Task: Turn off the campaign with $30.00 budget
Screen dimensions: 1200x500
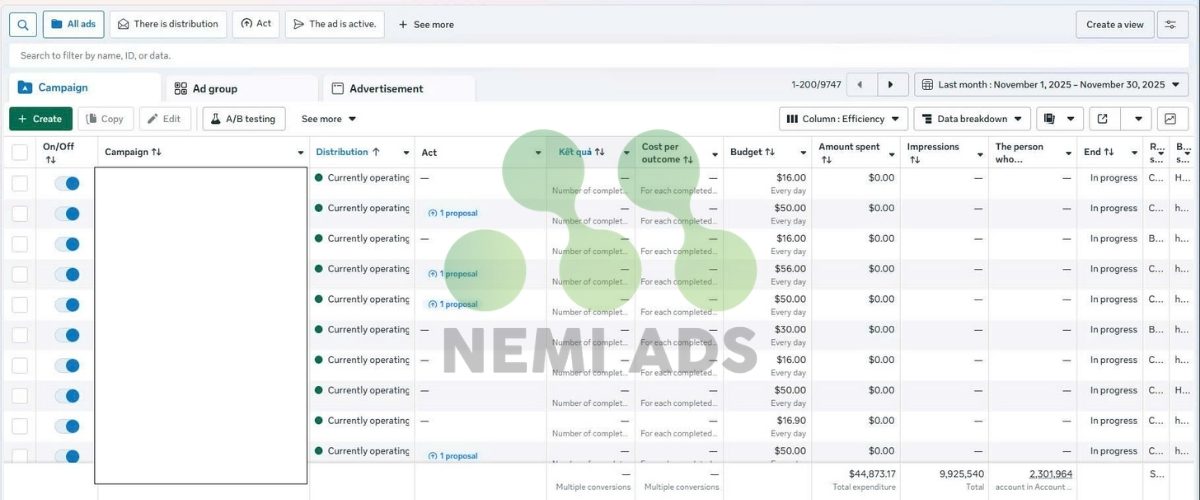Action: (x=67, y=335)
